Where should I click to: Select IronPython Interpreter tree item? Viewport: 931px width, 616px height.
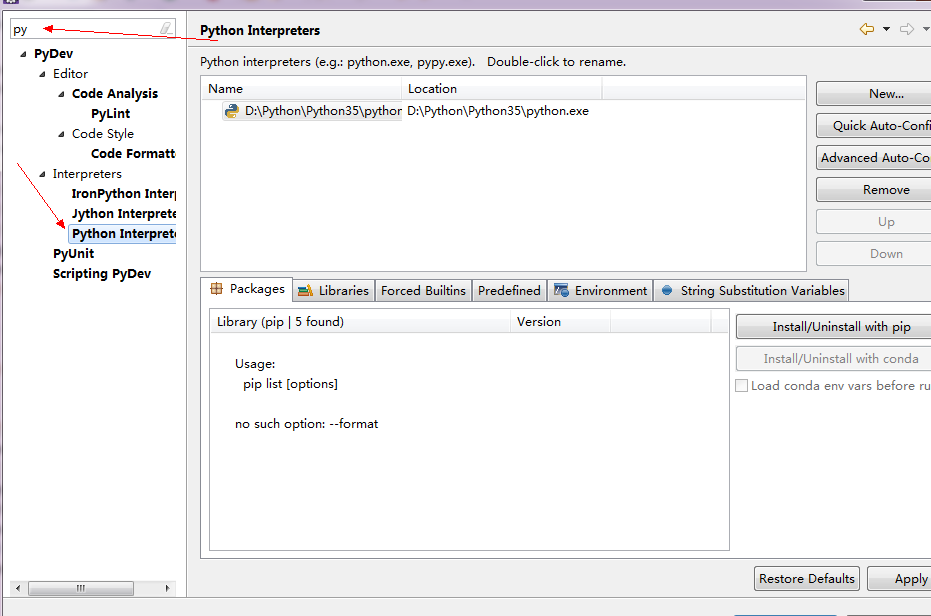point(124,194)
